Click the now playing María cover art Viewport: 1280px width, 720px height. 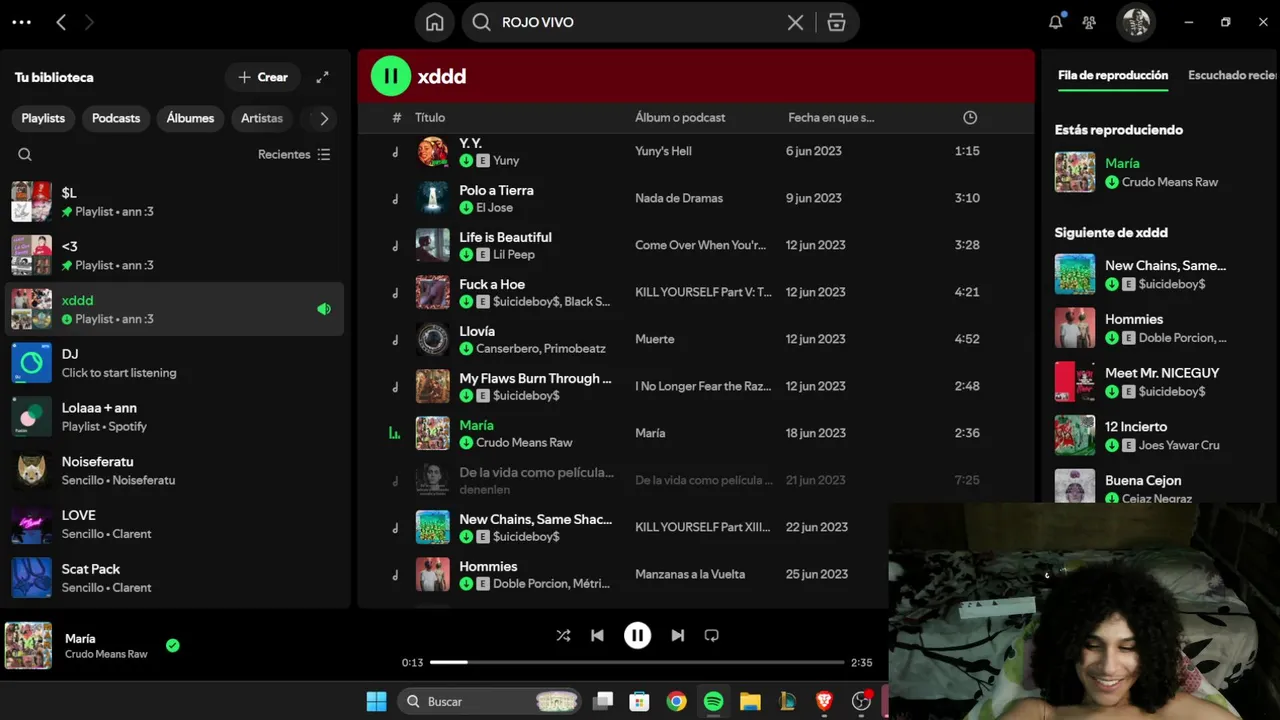(x=28, y=646)
